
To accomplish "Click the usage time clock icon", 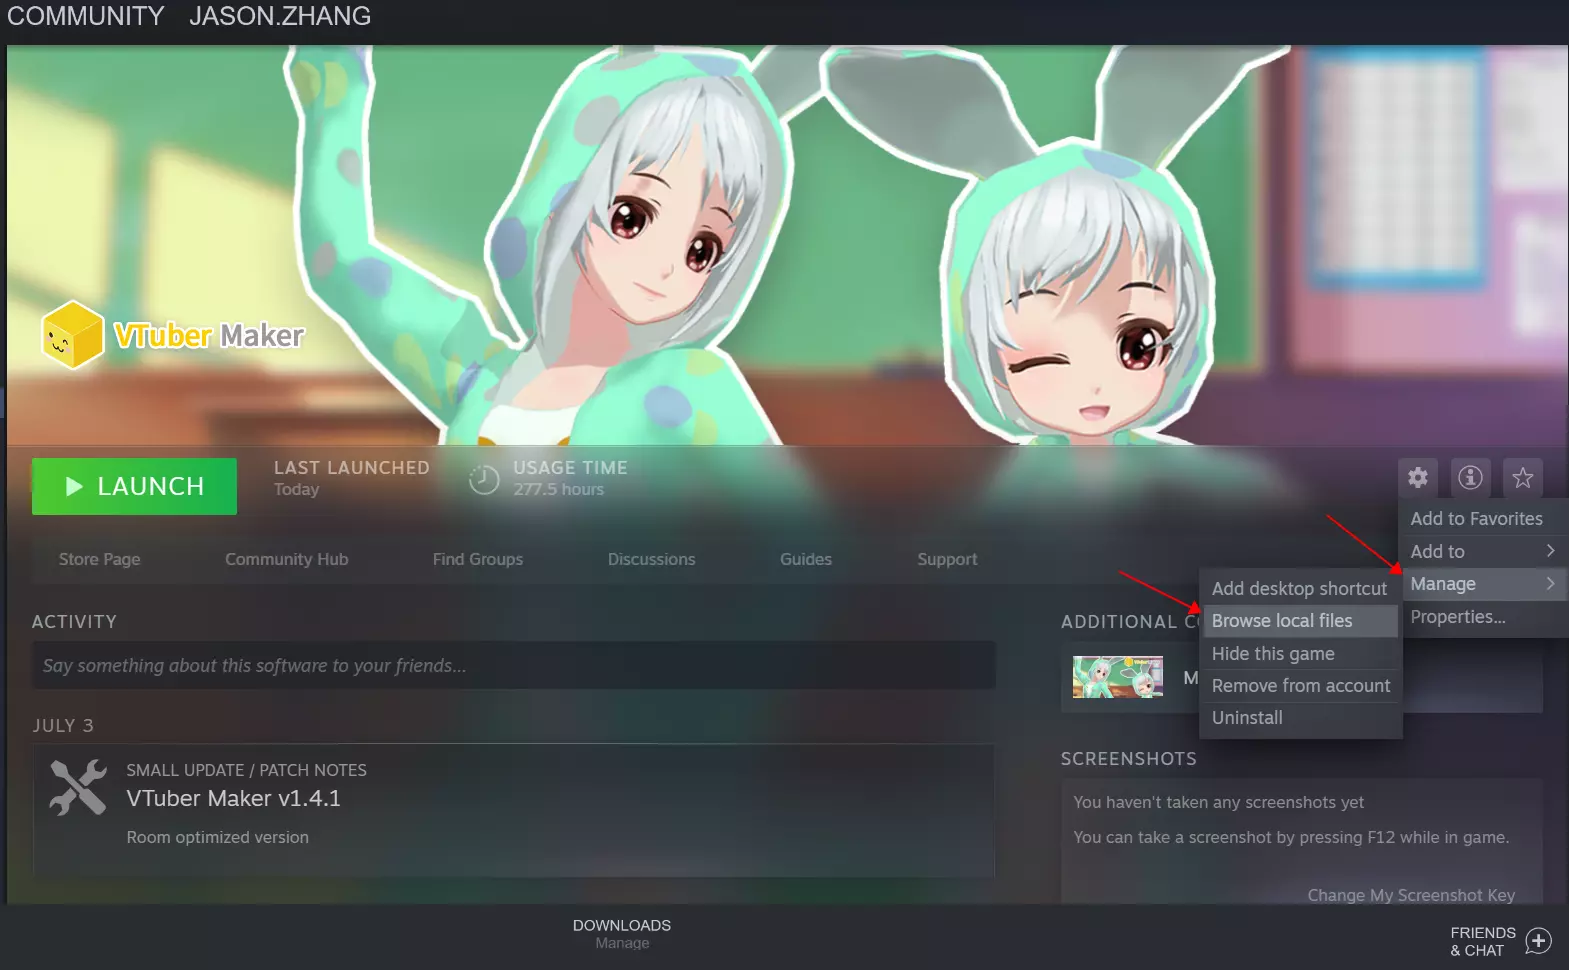I will (x=484, y=480).
